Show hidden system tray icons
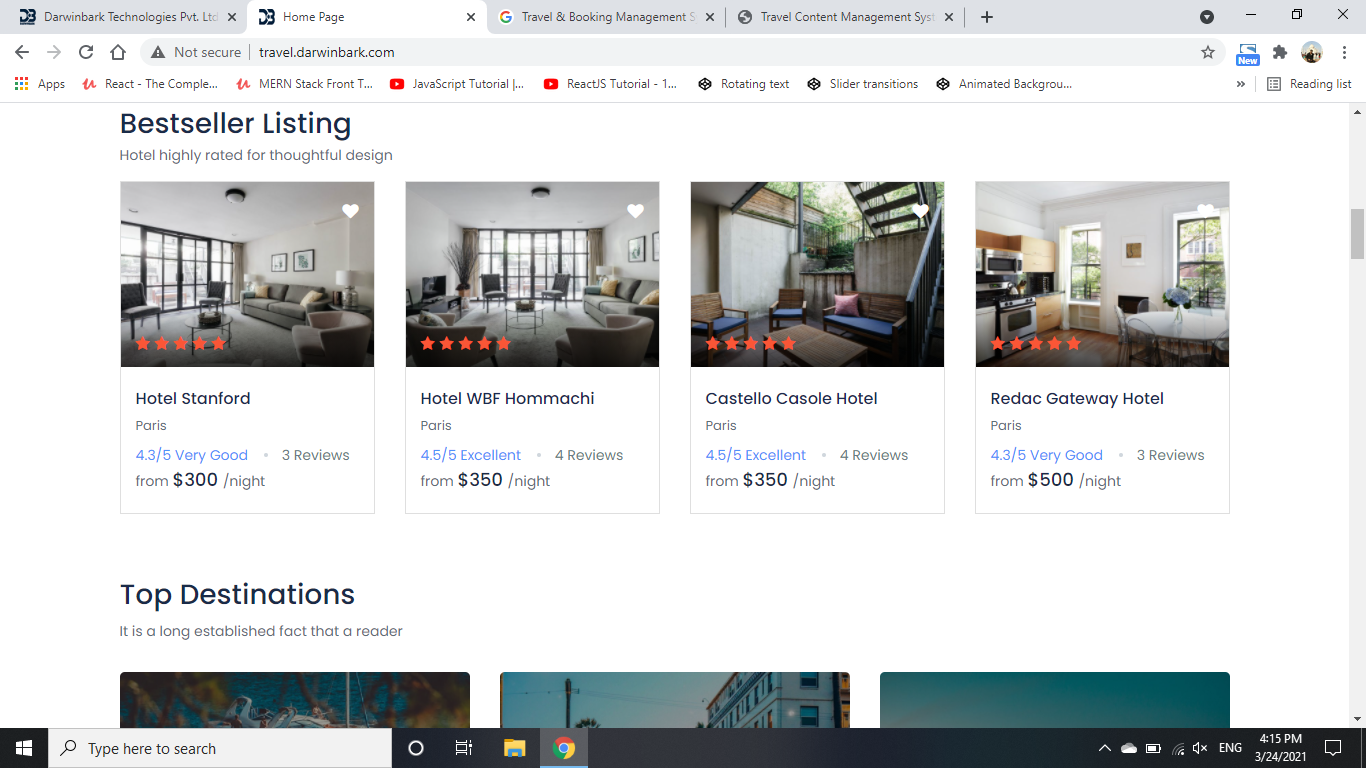The width and height of the screenshot is (1366, 768). [x=1104, y=748]
